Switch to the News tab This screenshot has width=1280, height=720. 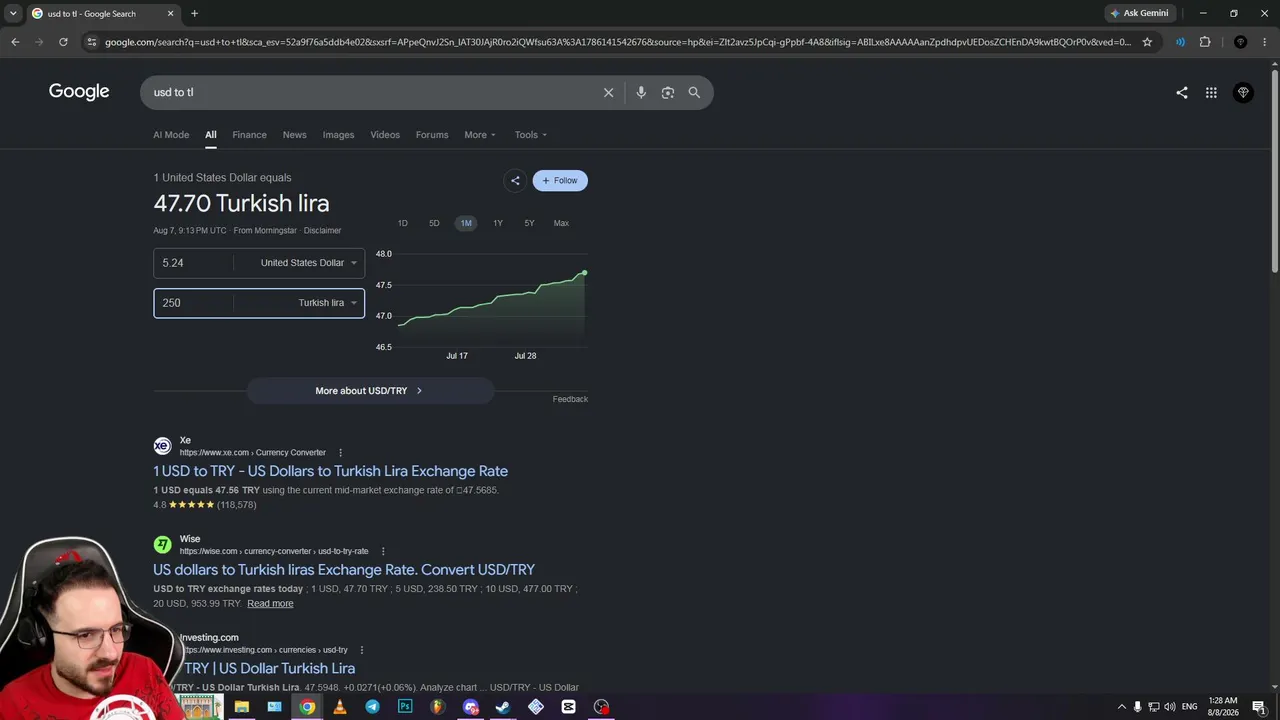294,135
